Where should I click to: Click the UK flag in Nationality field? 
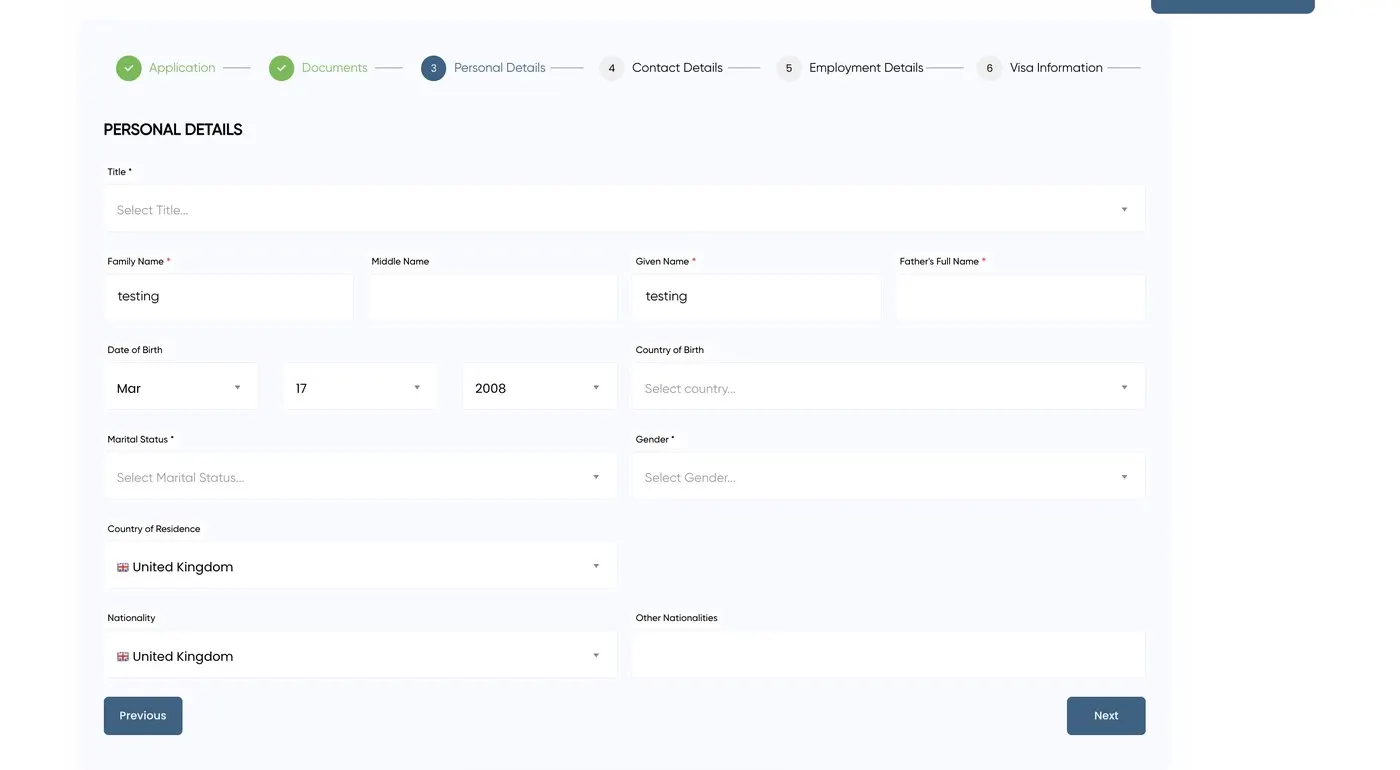(123, 657)
